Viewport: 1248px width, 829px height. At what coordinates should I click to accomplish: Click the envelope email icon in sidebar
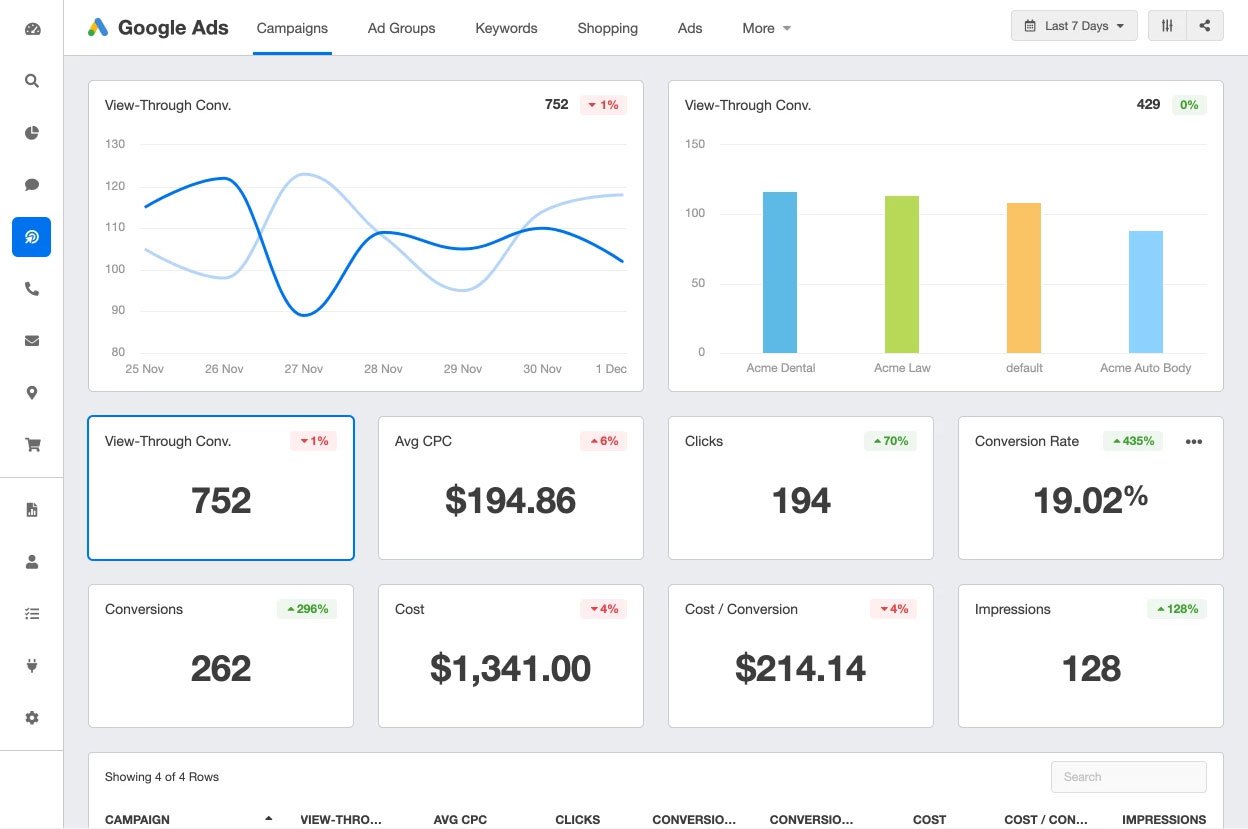click(32, 341)
